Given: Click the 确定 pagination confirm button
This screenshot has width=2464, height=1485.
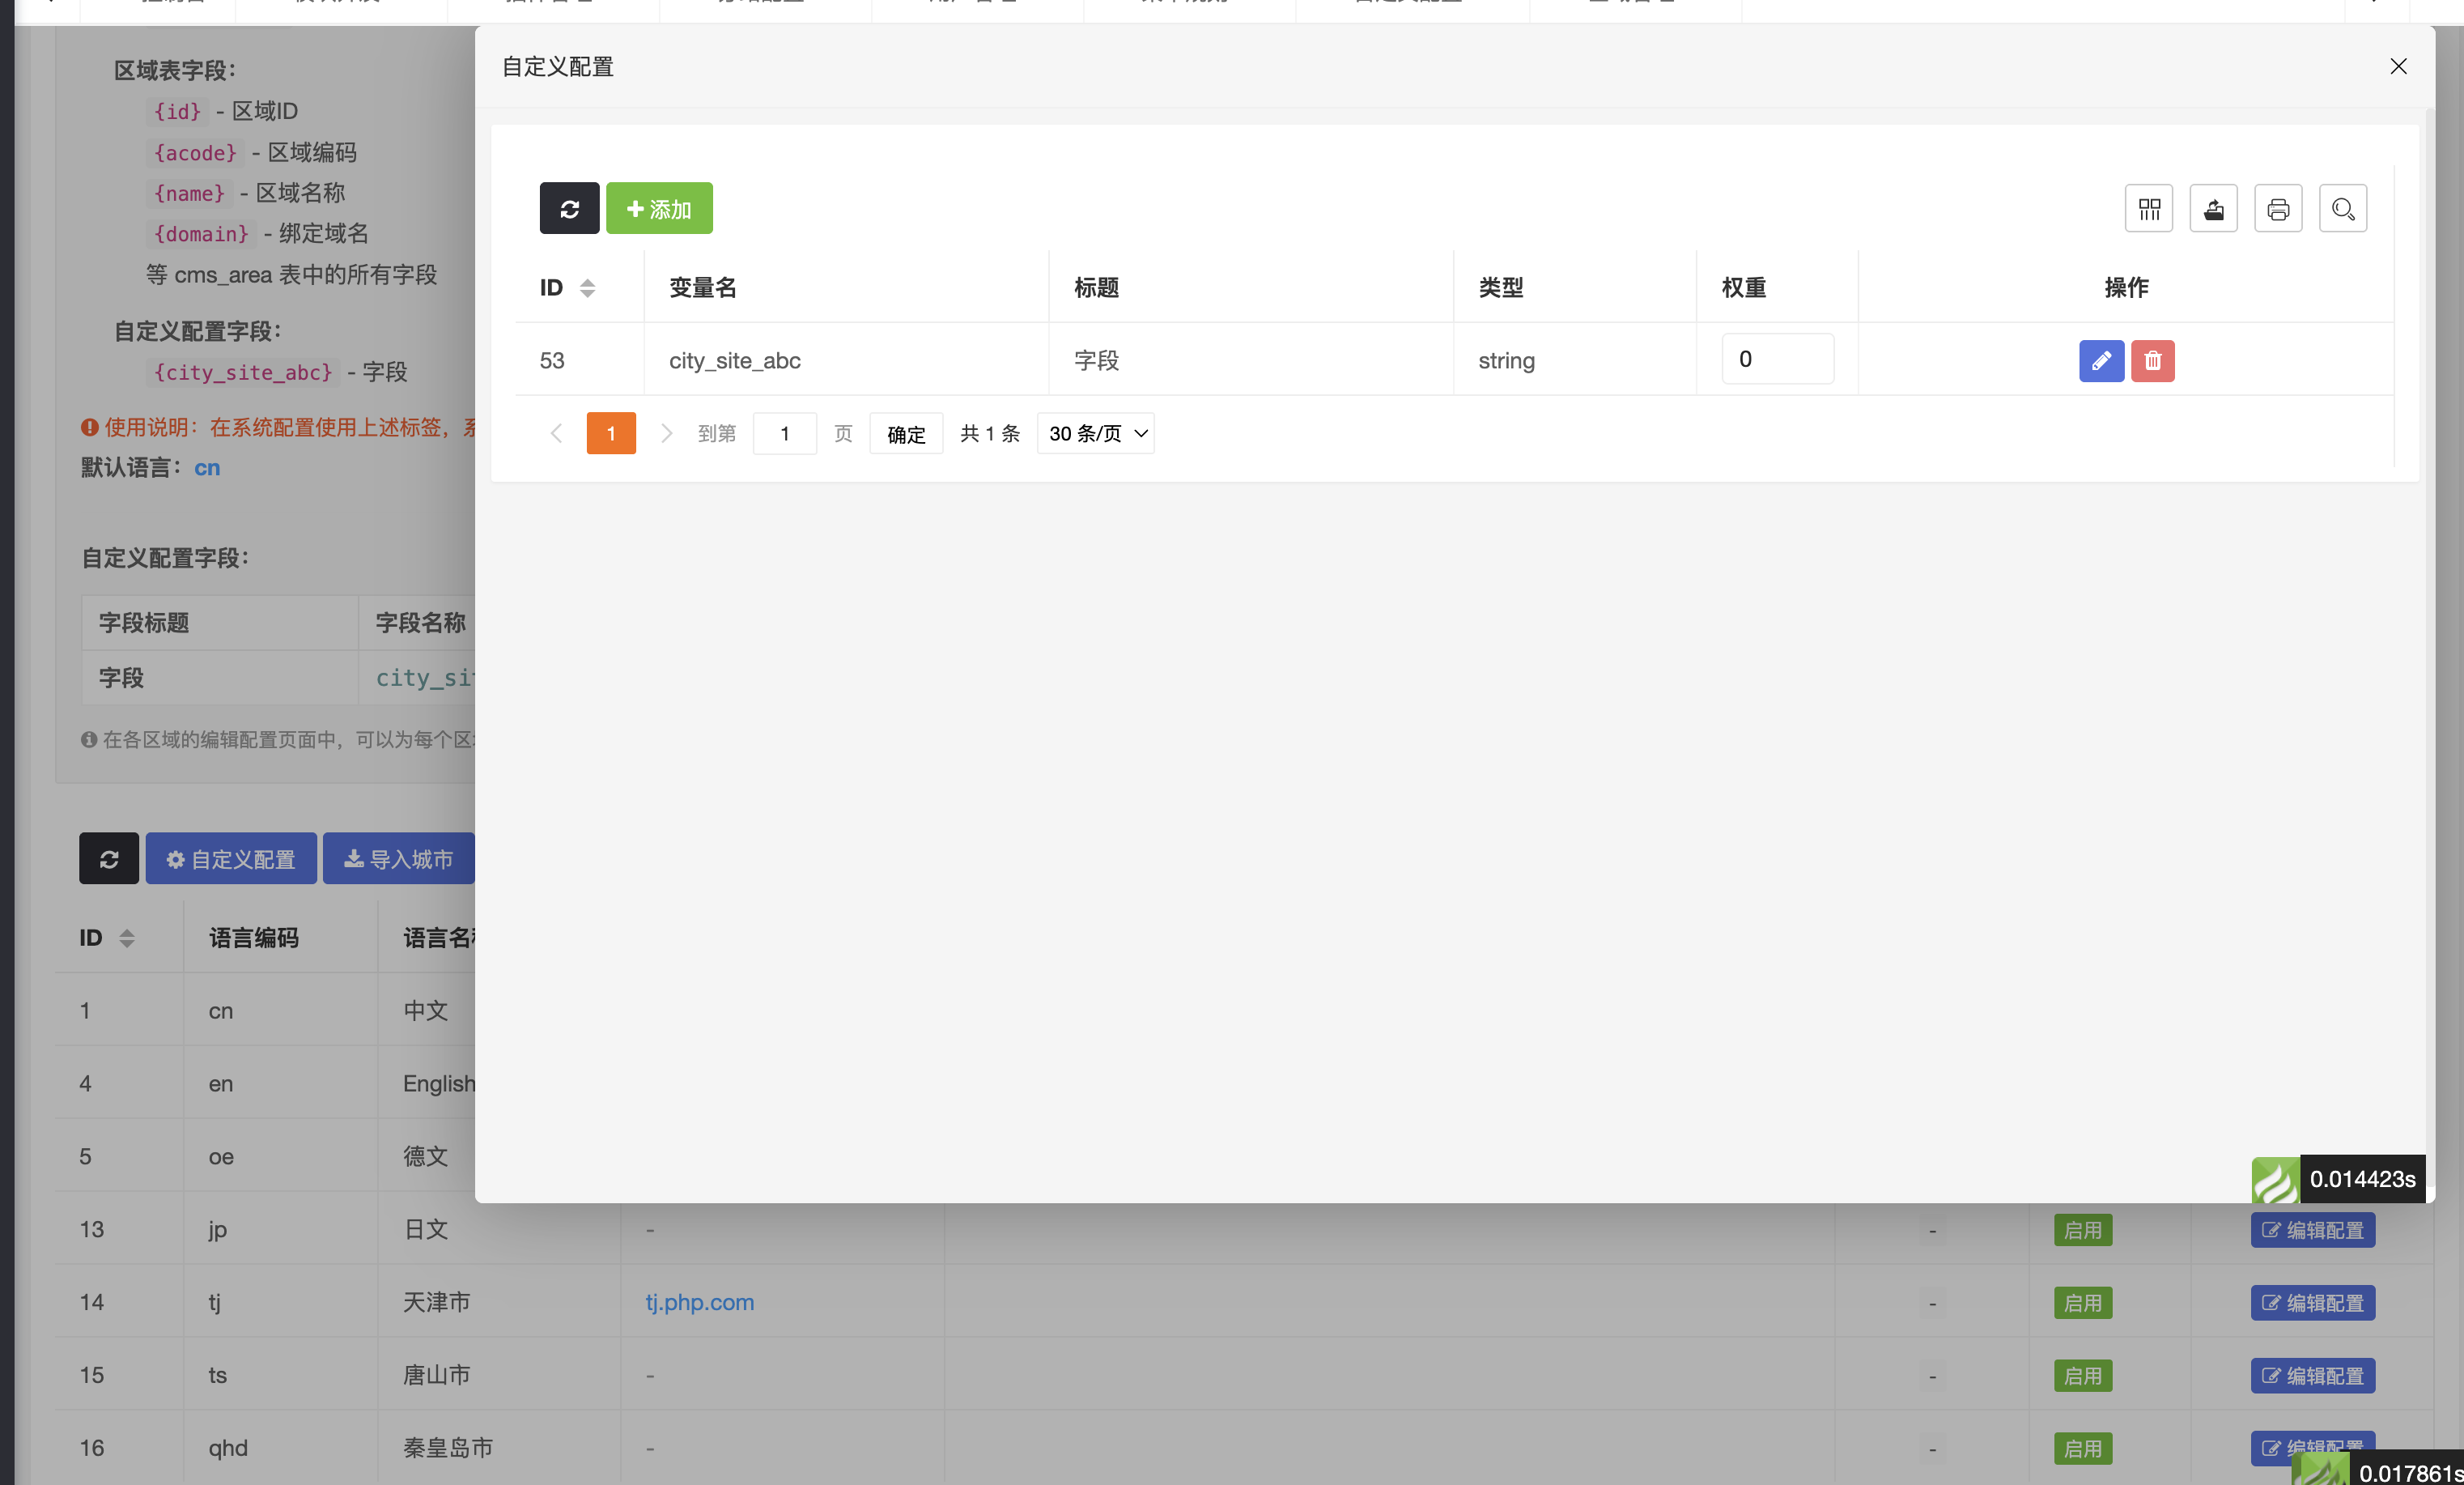Looking at the screenshot, I should point(905,433).
